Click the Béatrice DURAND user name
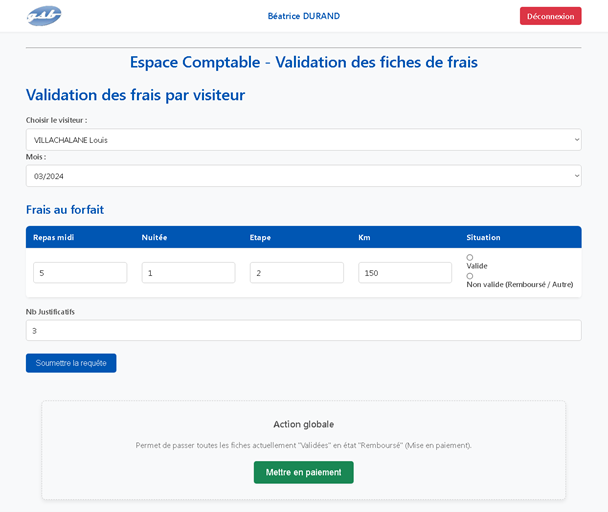 [303, 16]
